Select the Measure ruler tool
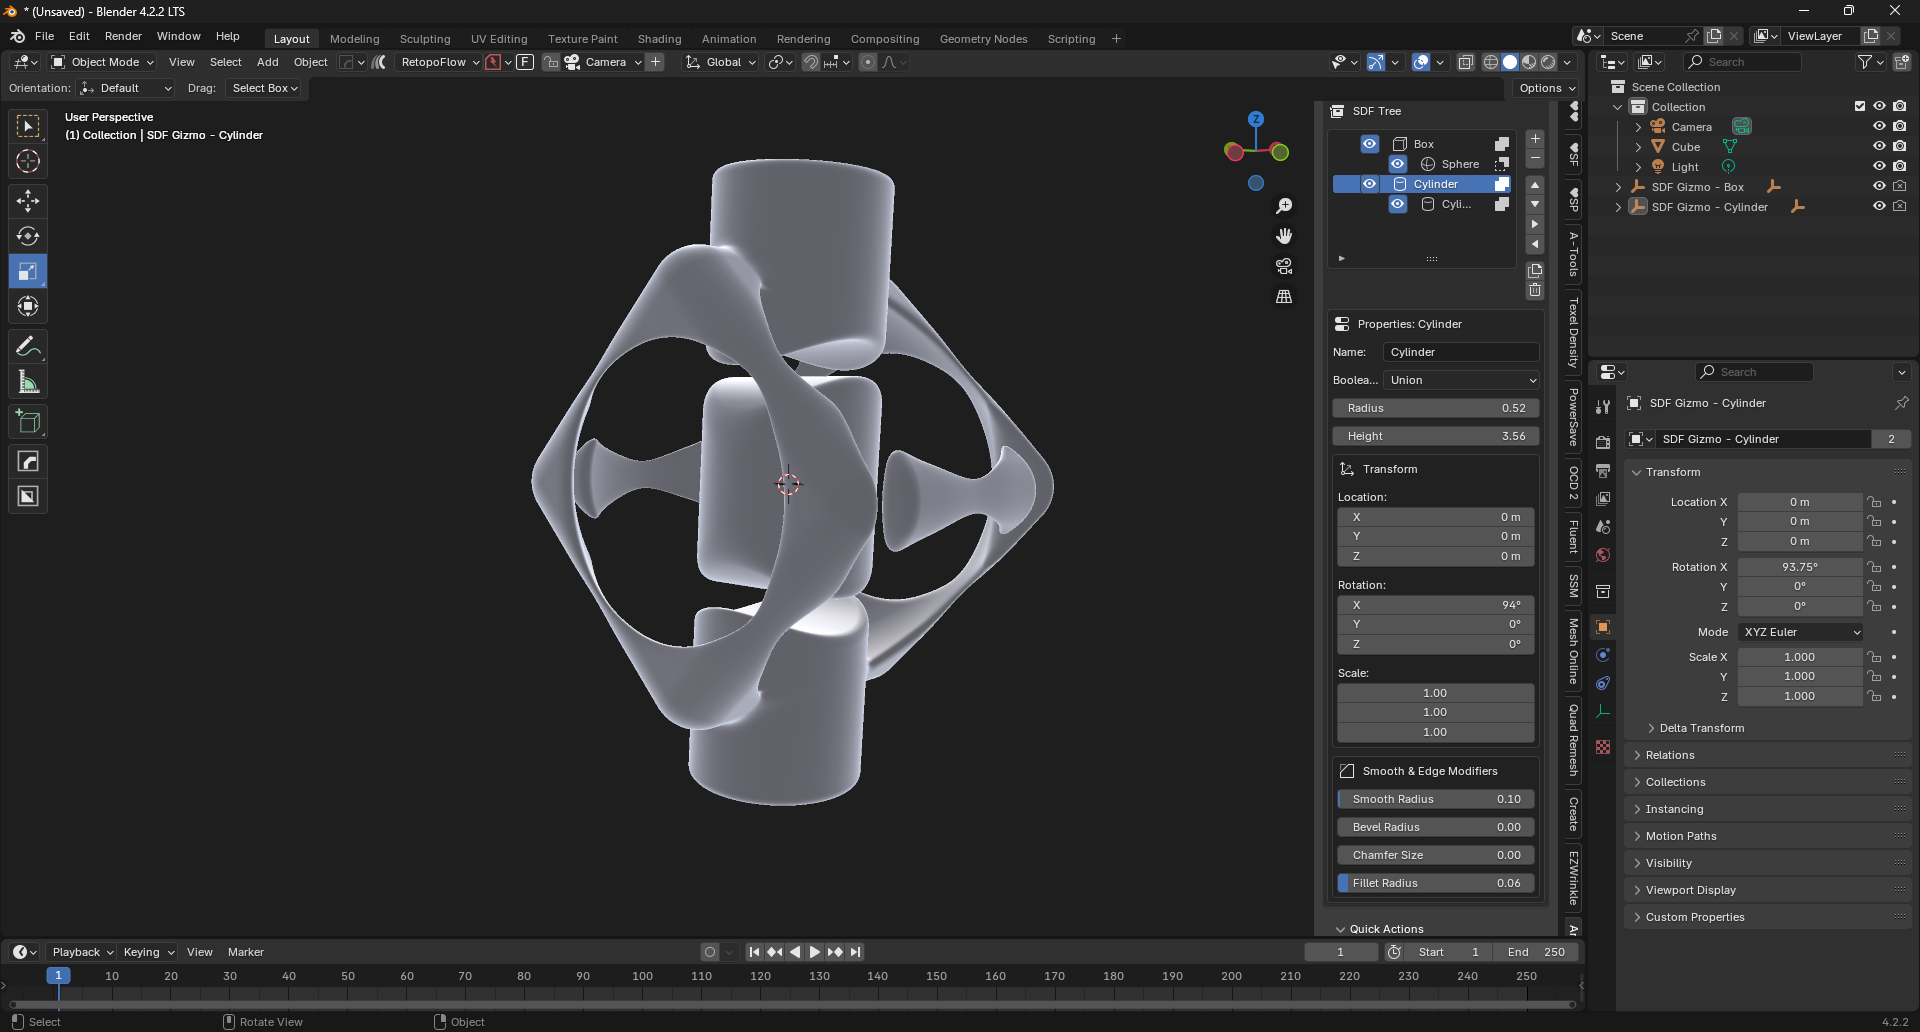This screenshot has width=1920, height=1032. pyautogui.click(x=28, y=382)
